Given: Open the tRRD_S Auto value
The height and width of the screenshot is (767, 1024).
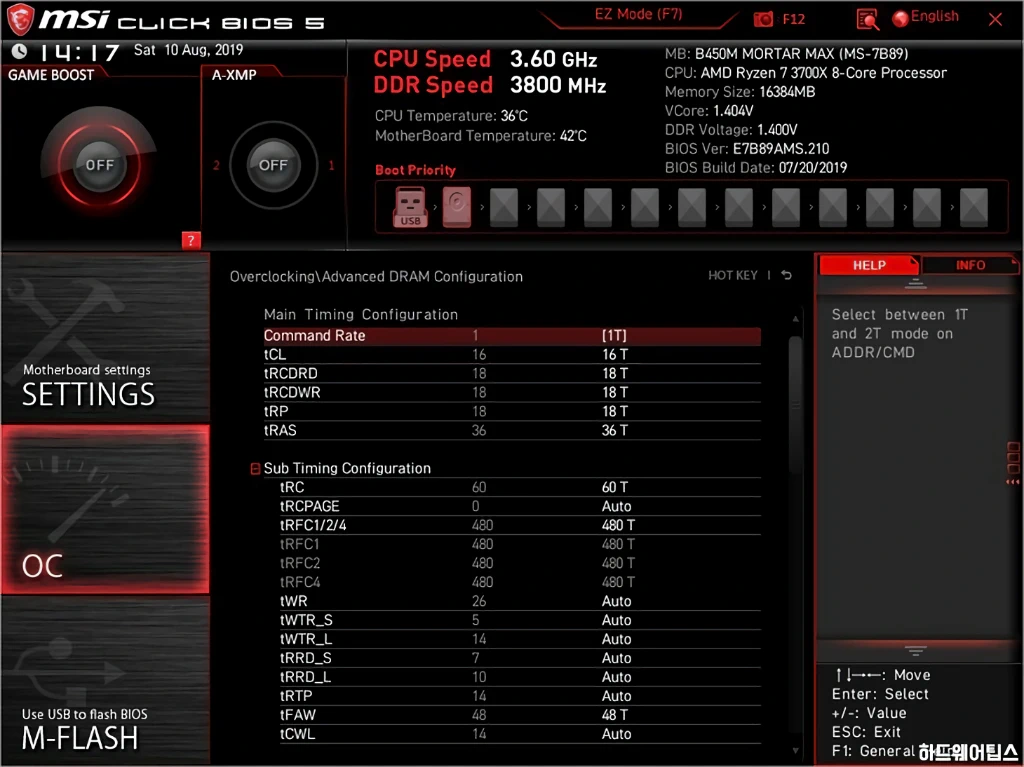Looking at the screenshot, I should [x=616, y=658].
